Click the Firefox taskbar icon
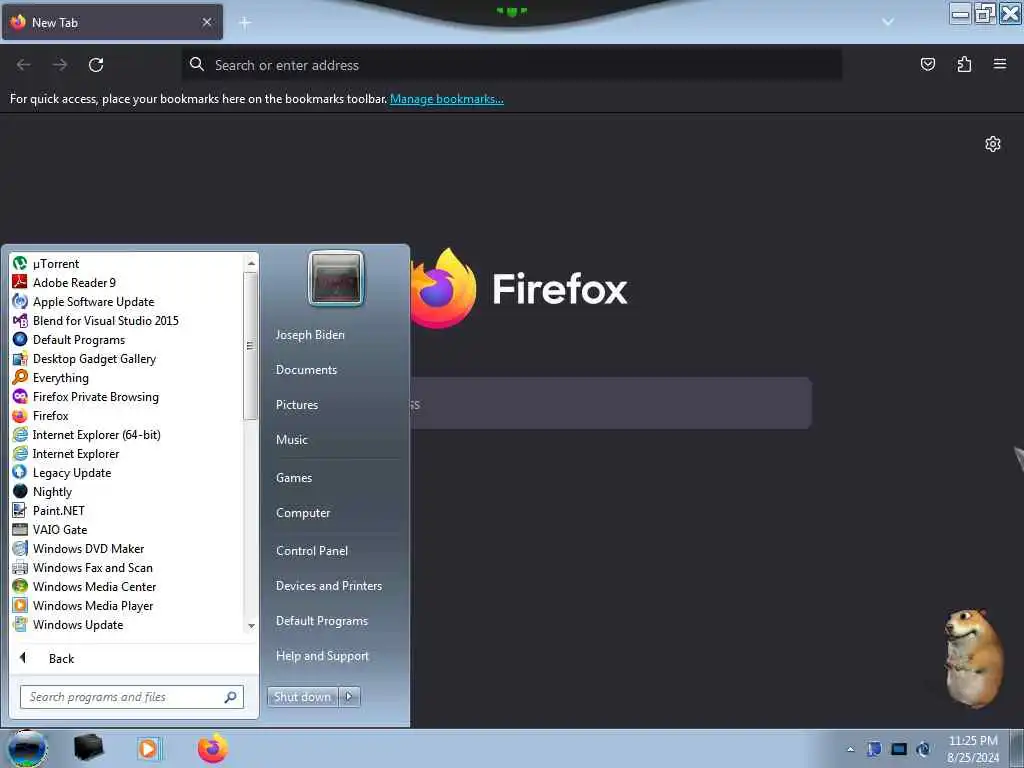This screenshot has height=768, width=1024. point(212,748)
